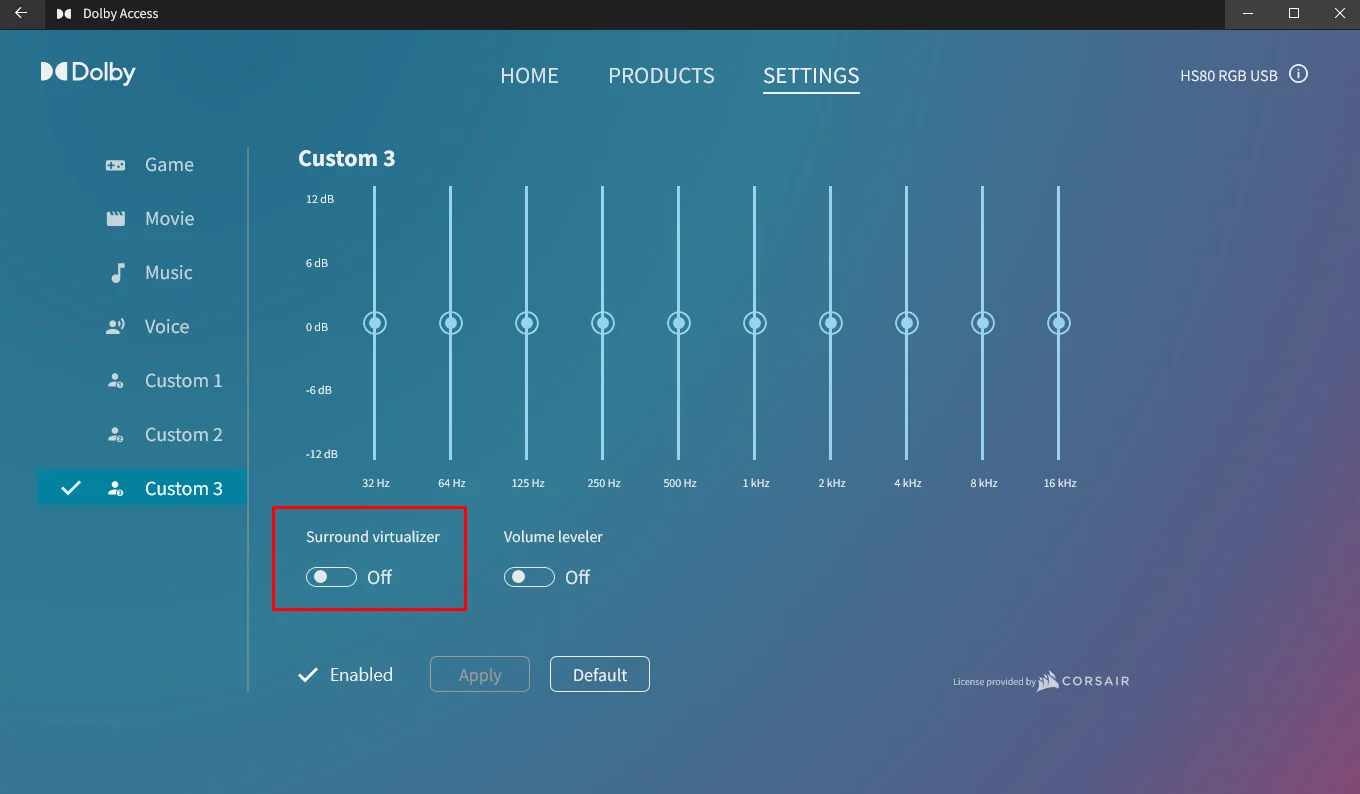Click the Custom 3 profile icon
This screenshot has width=1360, height=794.
116,489
